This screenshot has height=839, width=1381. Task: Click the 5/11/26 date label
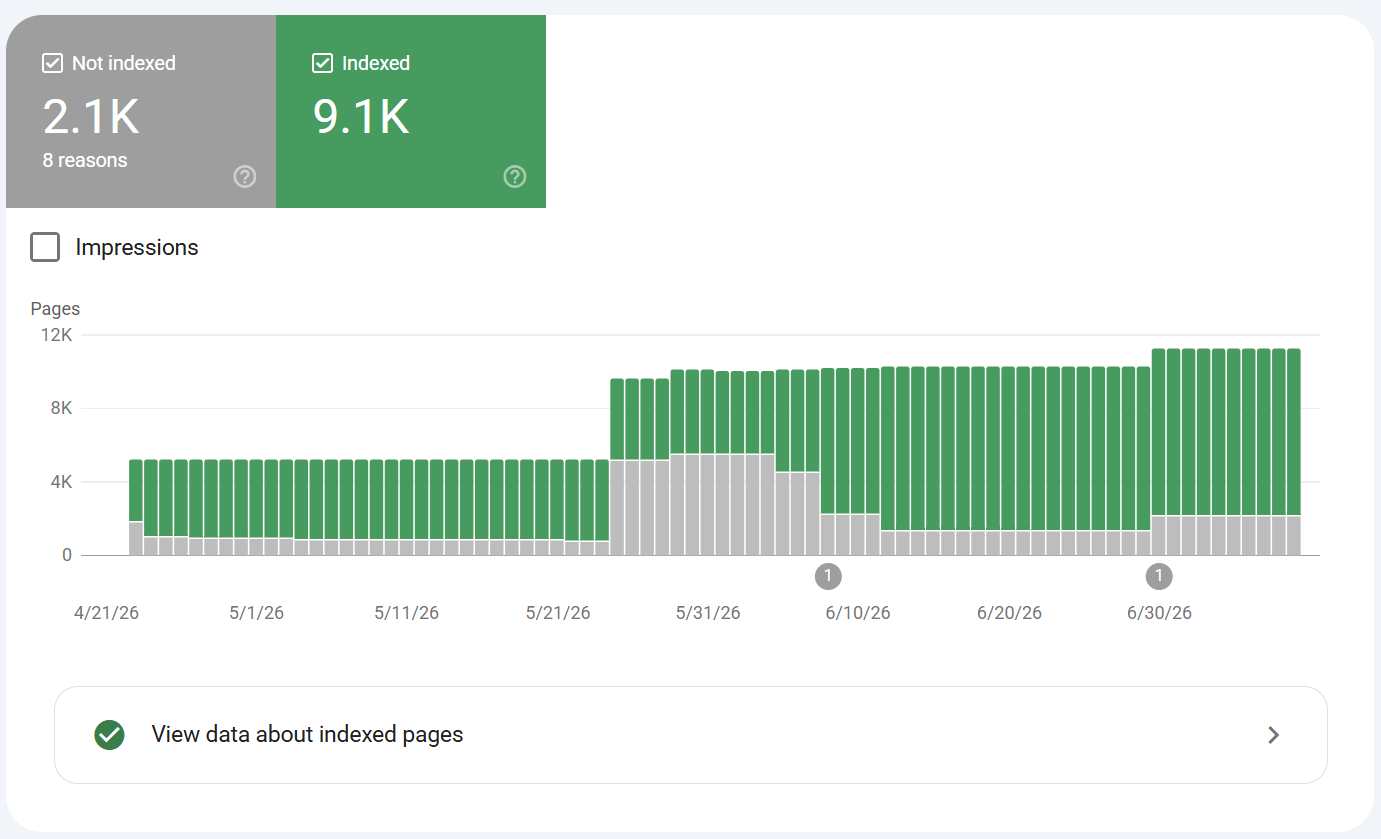tap(407, 613)
